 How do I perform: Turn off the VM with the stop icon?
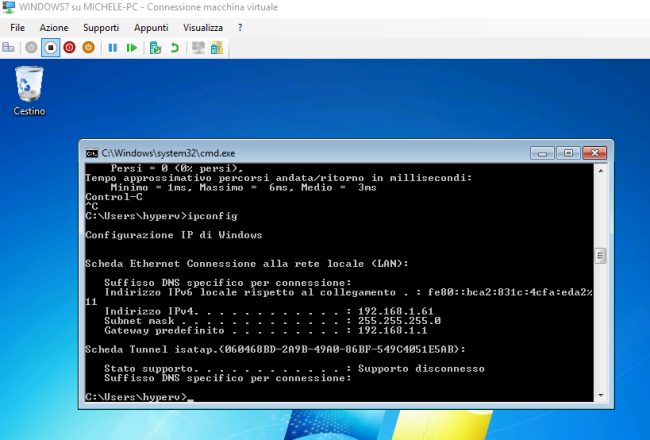pos(50,47)
